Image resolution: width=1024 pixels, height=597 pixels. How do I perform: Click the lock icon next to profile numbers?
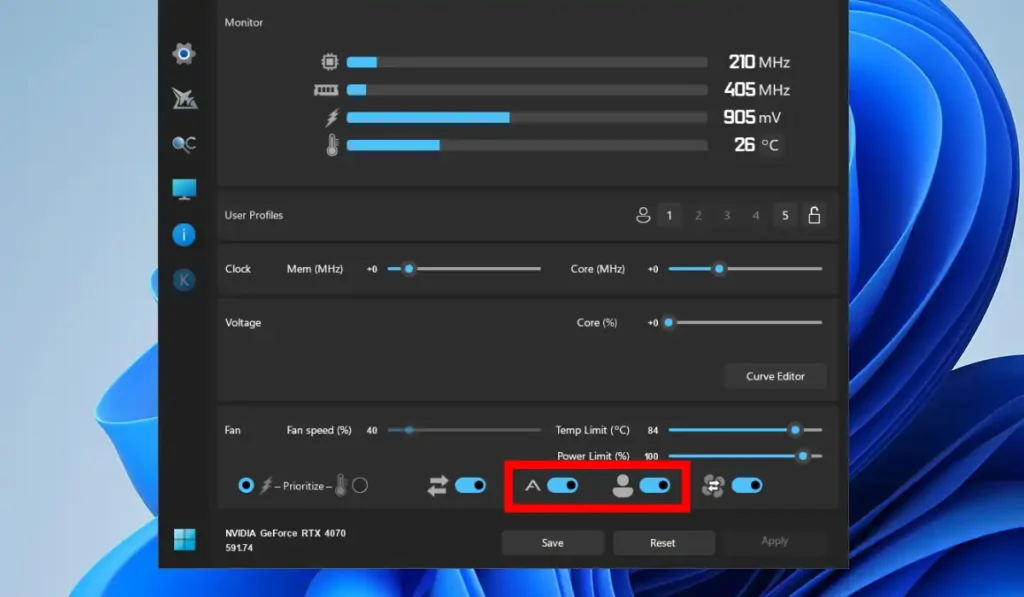[814, 214]
